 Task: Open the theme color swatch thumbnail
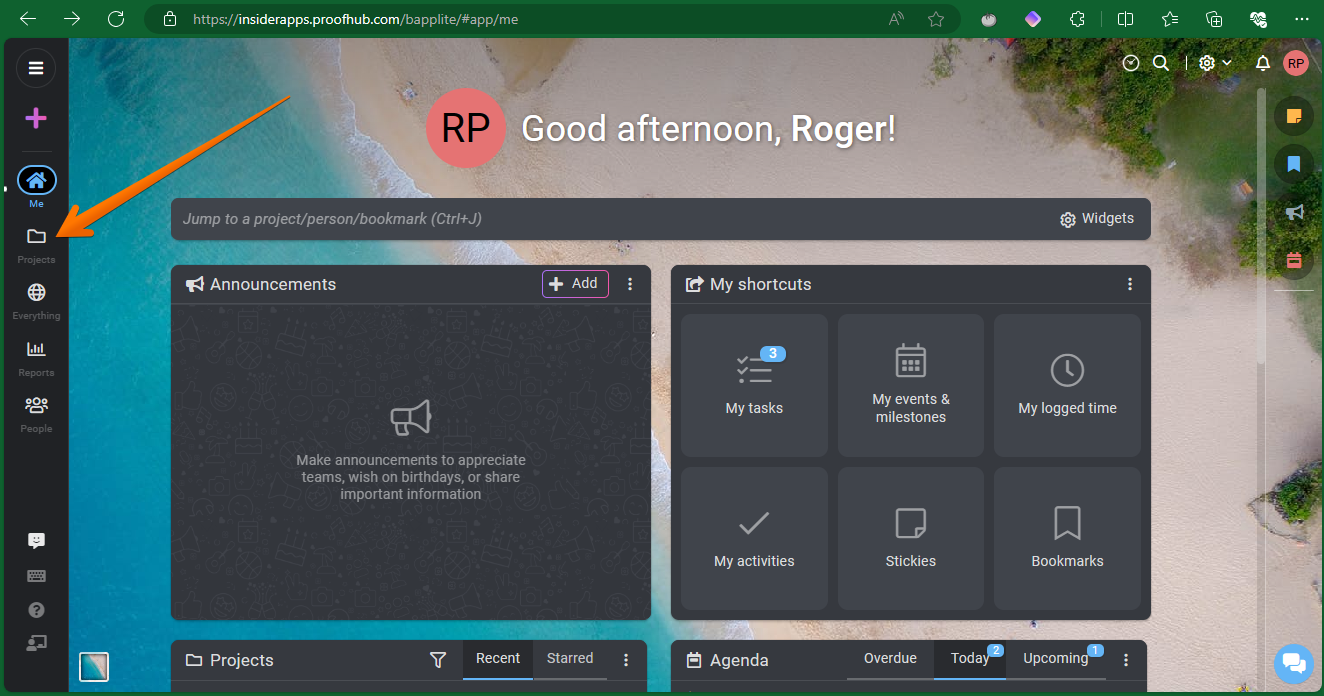point(94,666)
